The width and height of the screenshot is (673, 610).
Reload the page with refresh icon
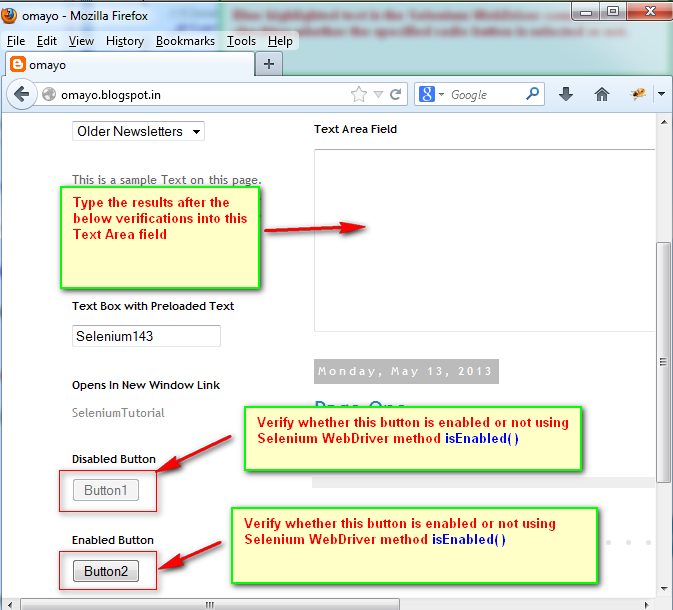[x=396, y=94]
